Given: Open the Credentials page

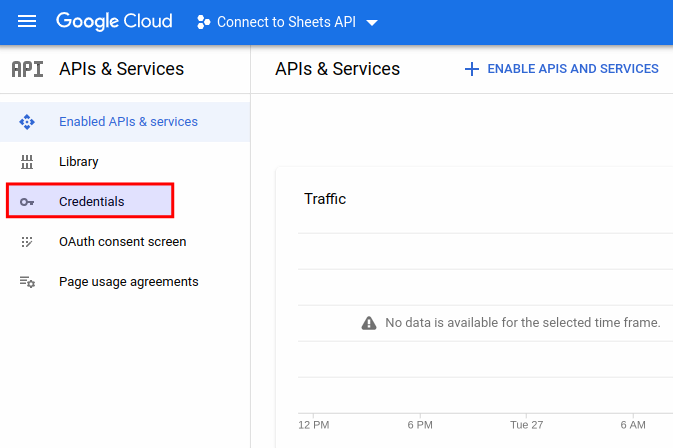Looking at the screenshot, I should (90, 201).
